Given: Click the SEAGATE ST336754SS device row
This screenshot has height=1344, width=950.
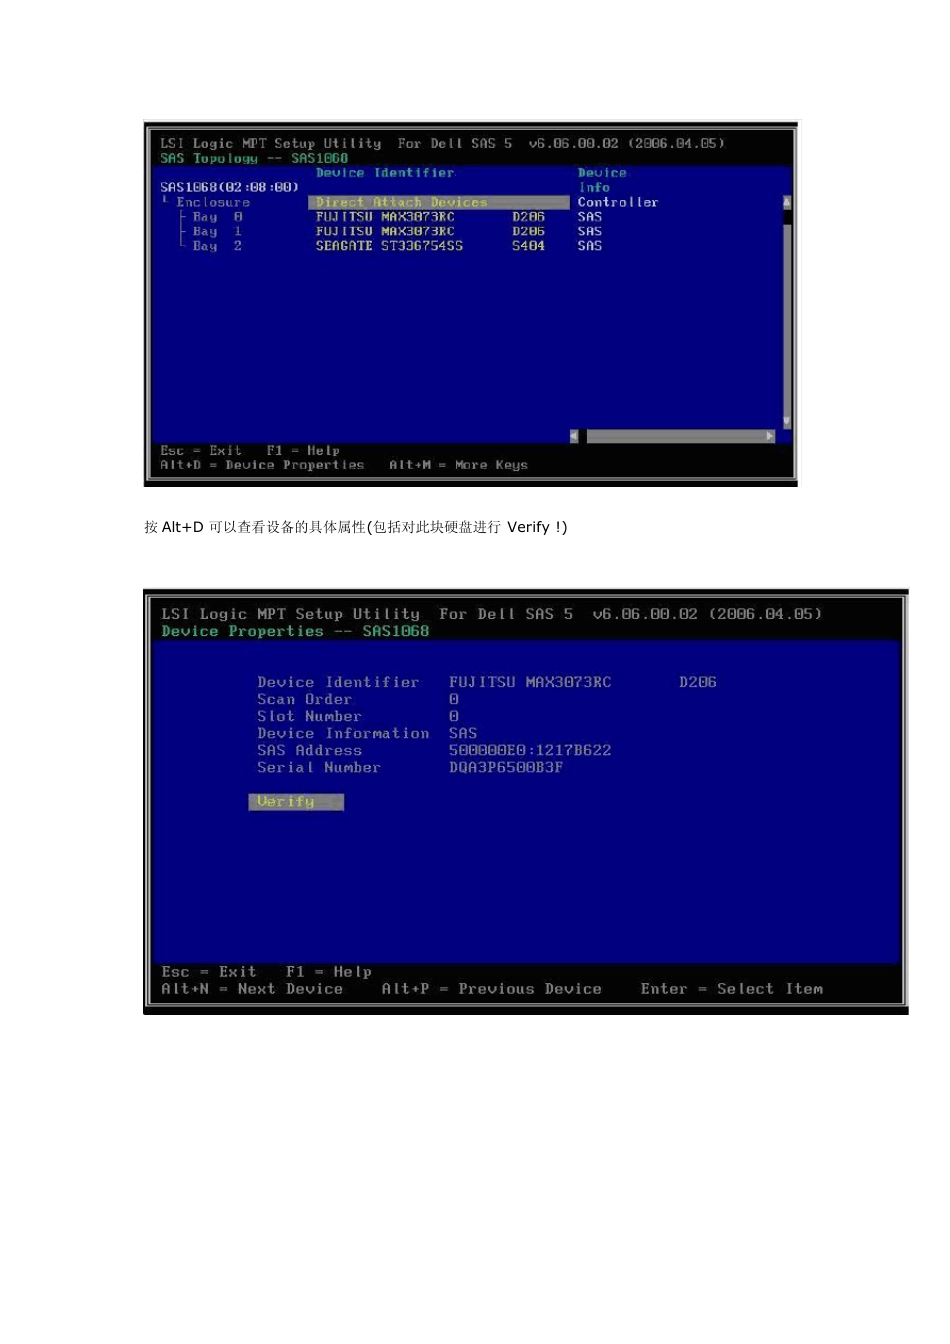Looking at the screenshot, I should coord(389,246).
